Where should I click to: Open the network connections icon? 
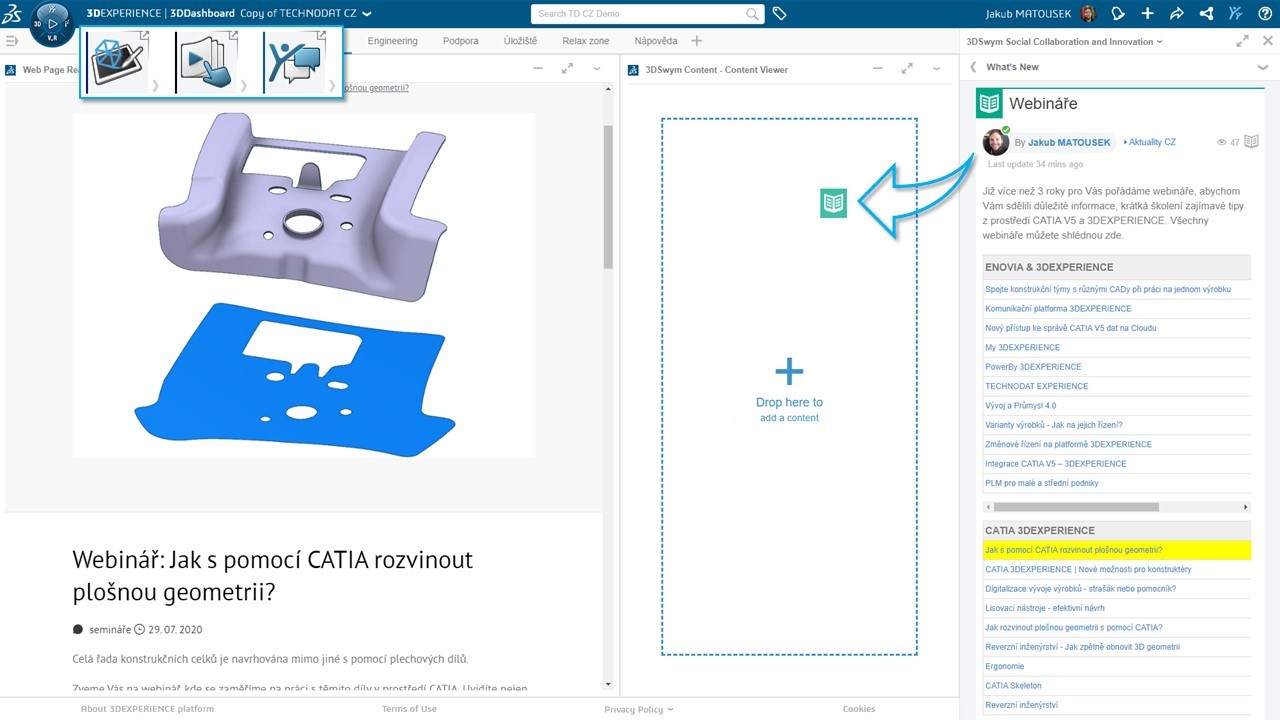click(1206, 14)
